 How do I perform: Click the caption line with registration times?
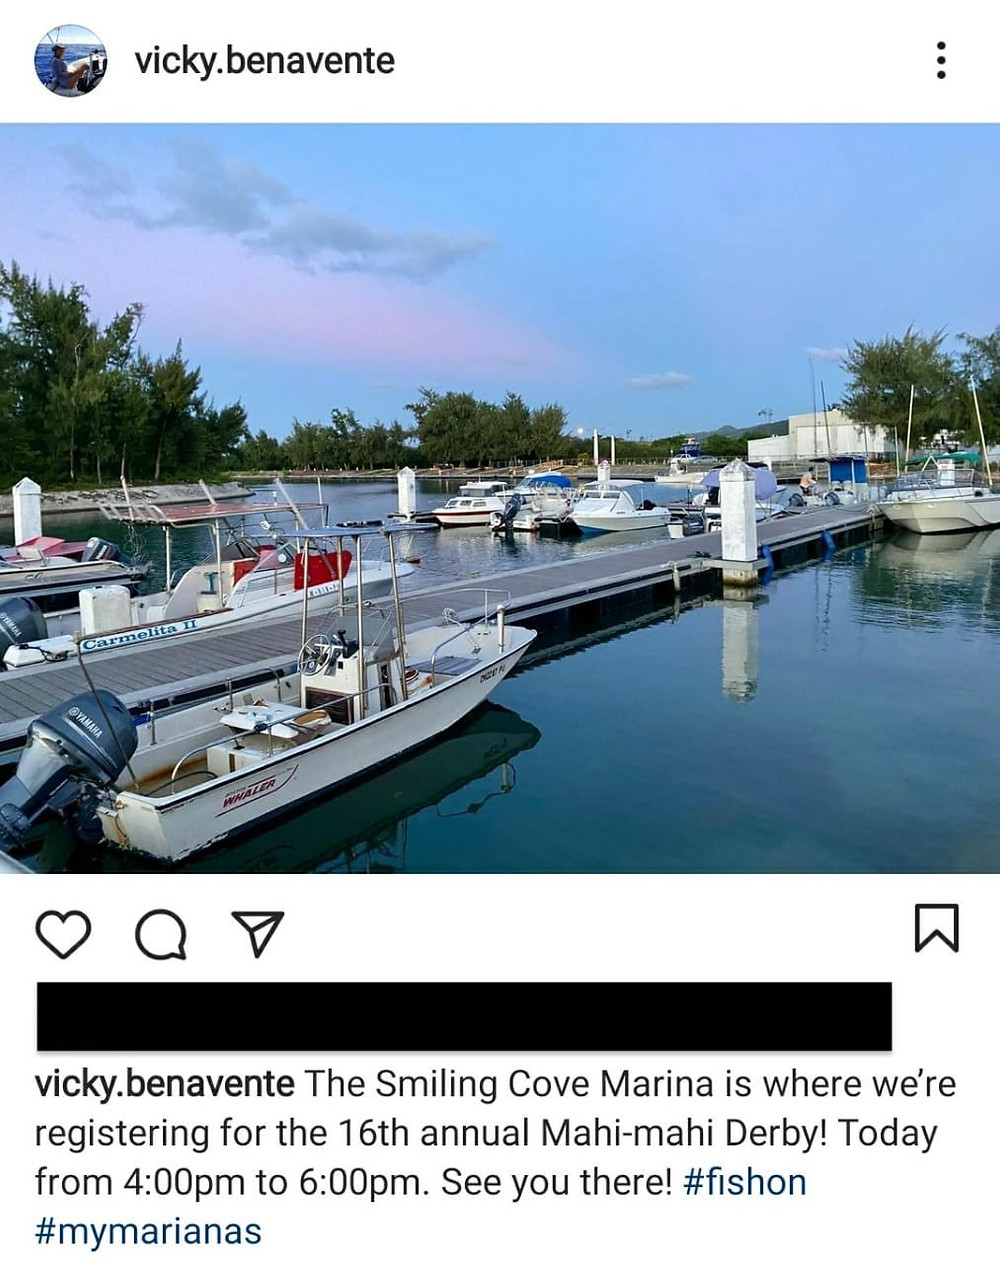pyautogui.click(x=421, y=1182)
